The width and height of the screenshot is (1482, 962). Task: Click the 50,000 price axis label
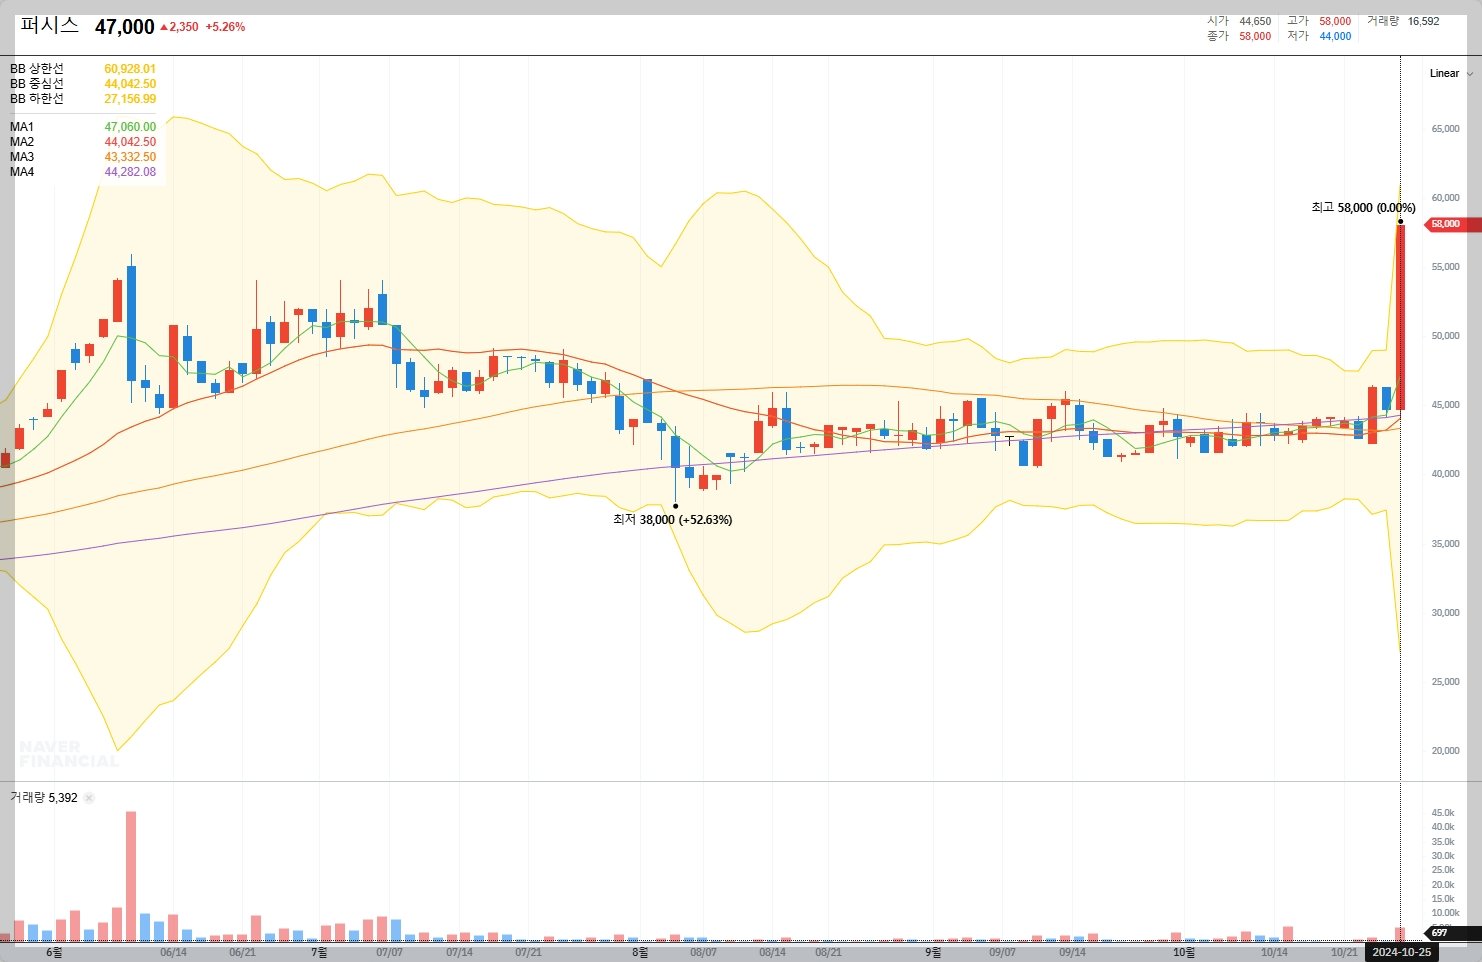coord(1445,336)
